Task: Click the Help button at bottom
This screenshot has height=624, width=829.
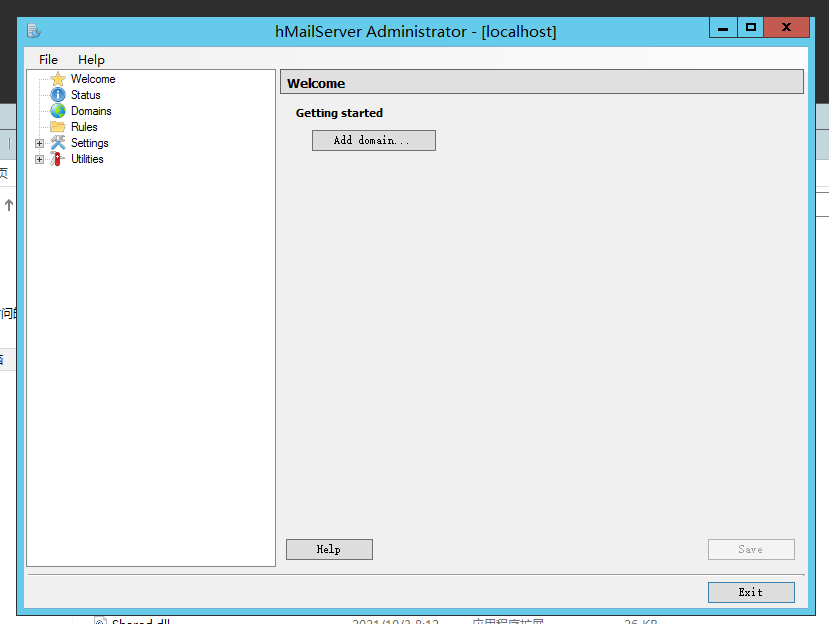Action: click(329, 549)
